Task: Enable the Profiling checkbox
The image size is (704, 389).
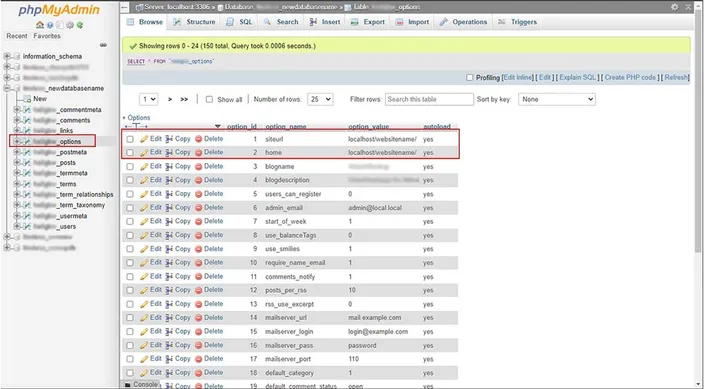Action: click(470, 78)
